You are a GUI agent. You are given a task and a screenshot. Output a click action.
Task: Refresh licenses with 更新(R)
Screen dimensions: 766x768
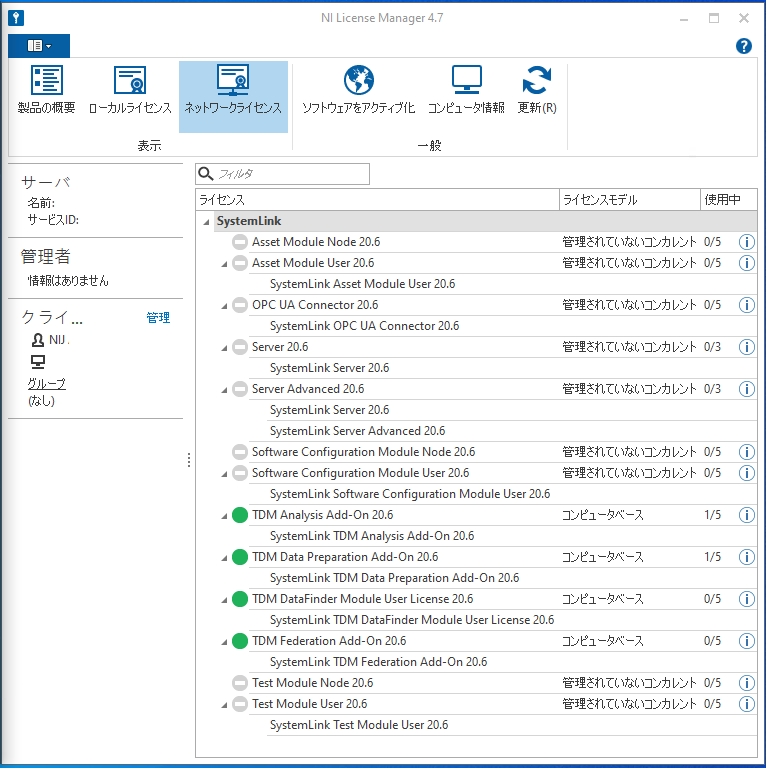tap(537, 91)
